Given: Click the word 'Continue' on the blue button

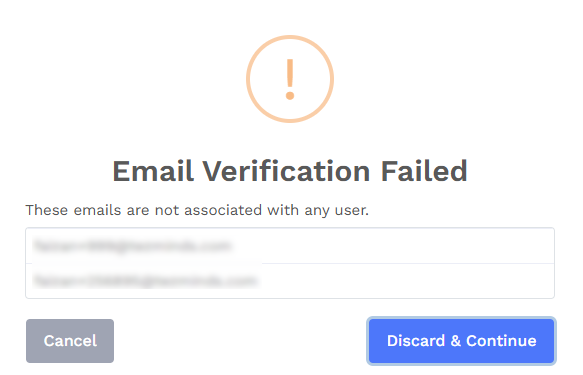Looking at the screenshot, I should tap(501, 341).
